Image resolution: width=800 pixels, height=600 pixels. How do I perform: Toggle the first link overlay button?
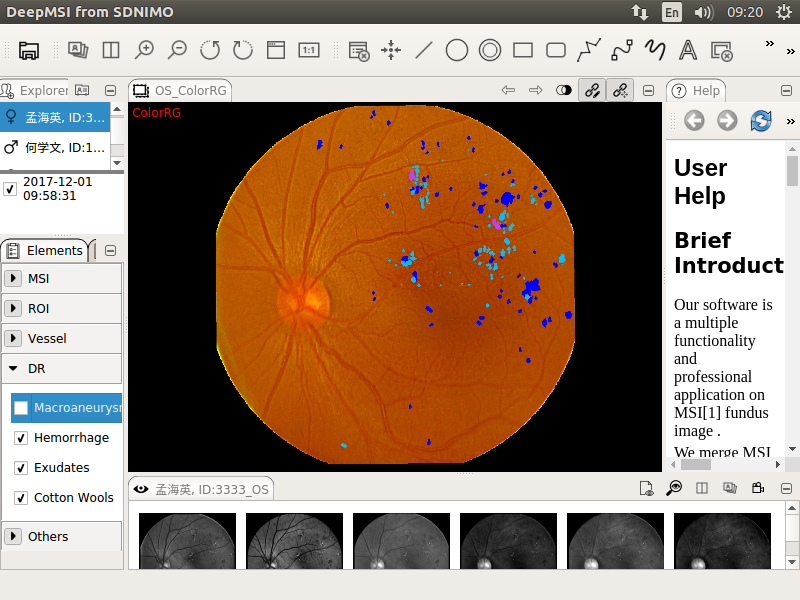[592, 90]
